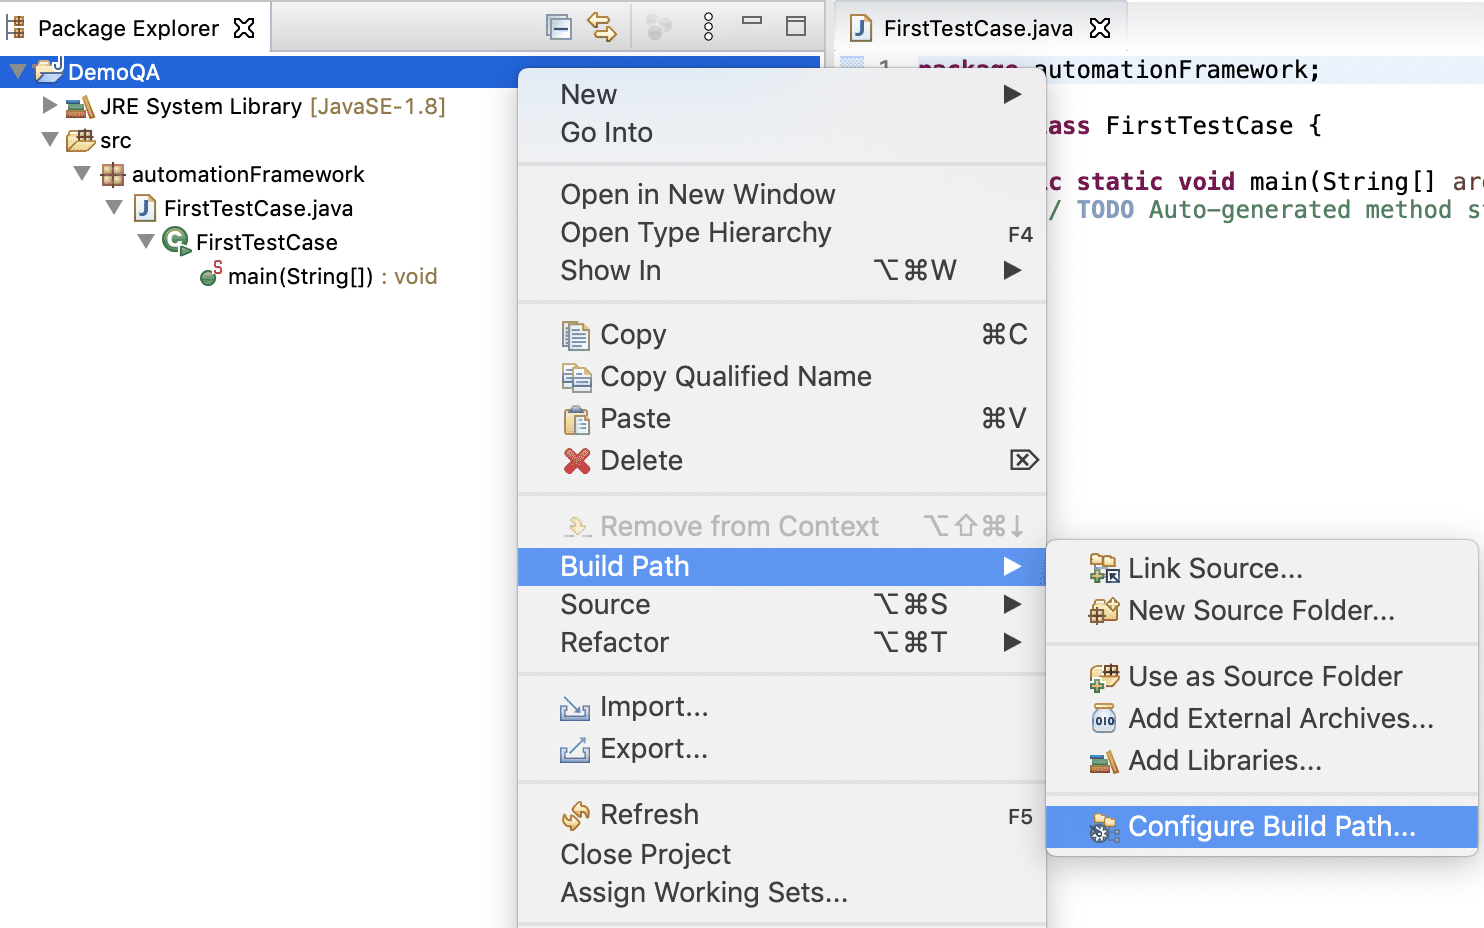Click the FirstTestCase class name in editor
Image resolution: width=1484 pixels, height=928 pixels.
[x=1199, y=126]
